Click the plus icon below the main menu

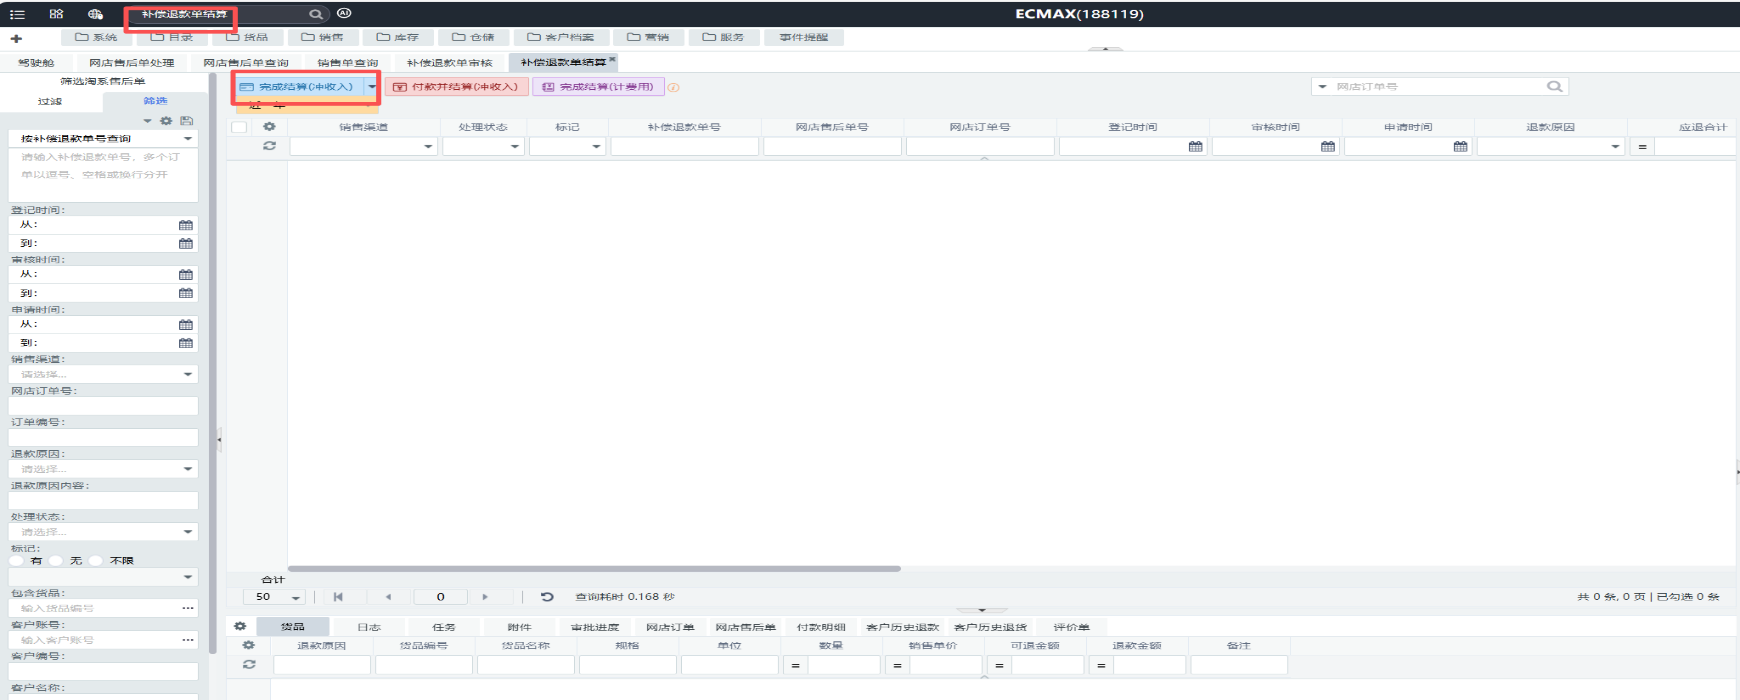tap(16, 38)
